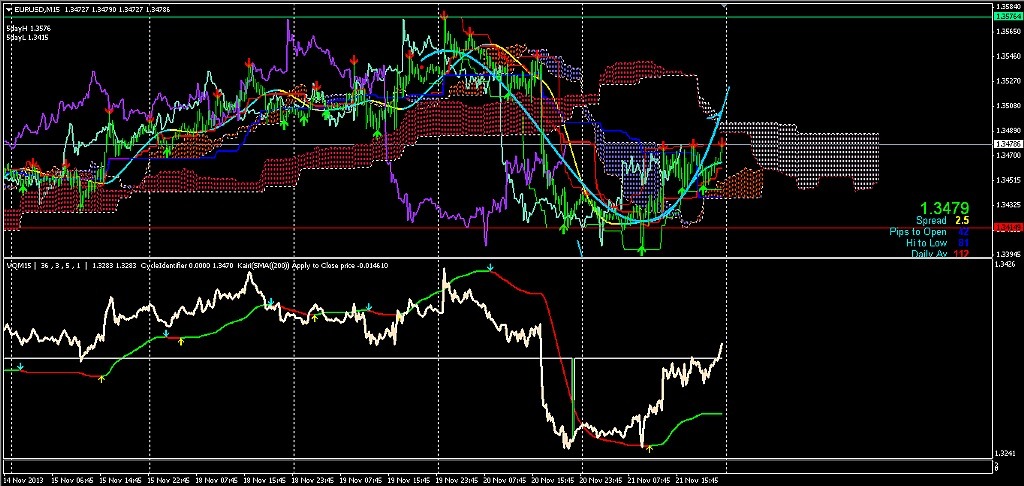Click the 21 Nov 15:45 time label

698,480
